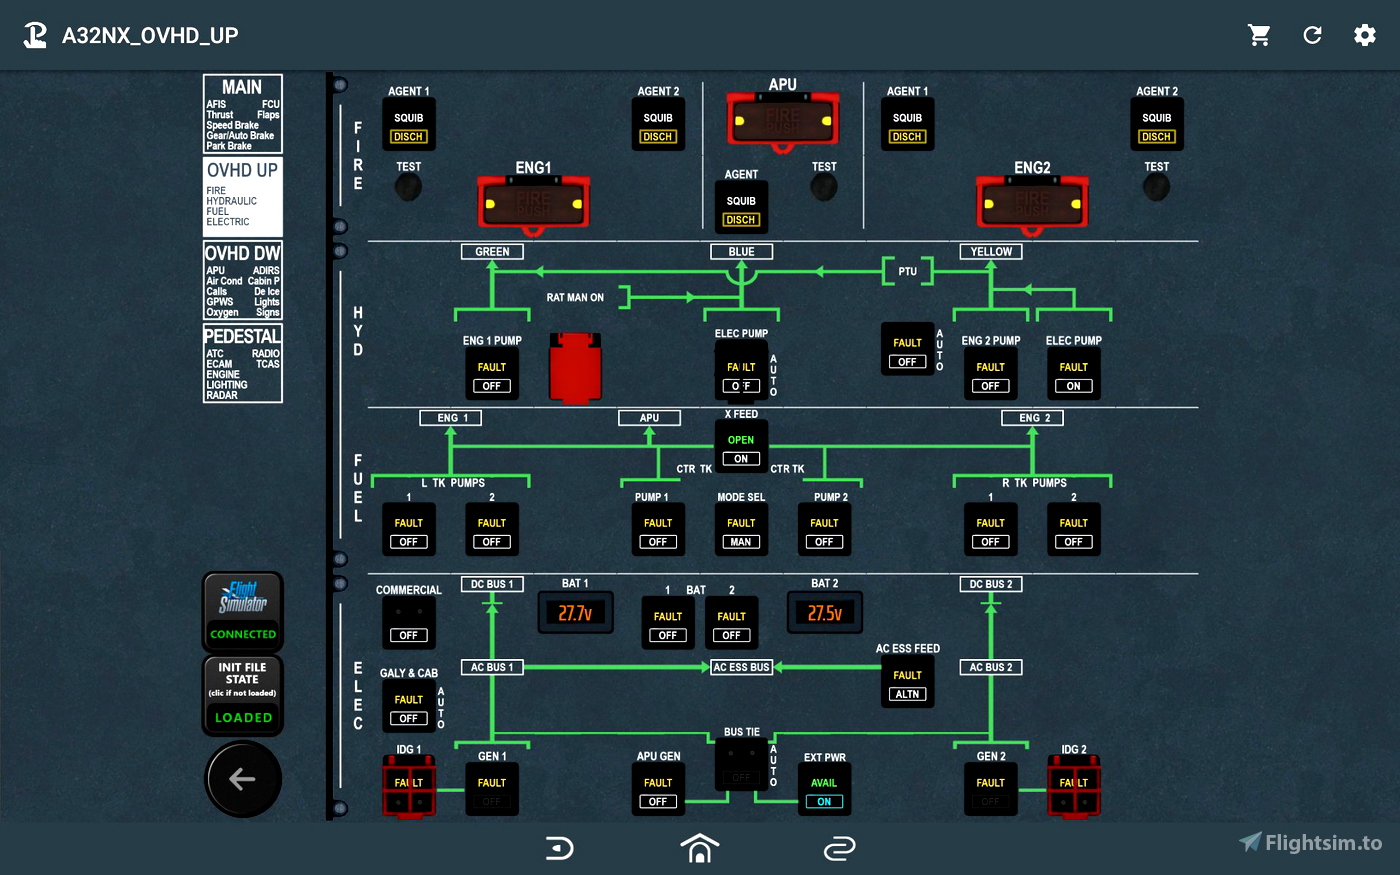Toggle AC ESS FEED ALTN switch
The height and width of the screenshot is (875, 1400).
(907, 683)
